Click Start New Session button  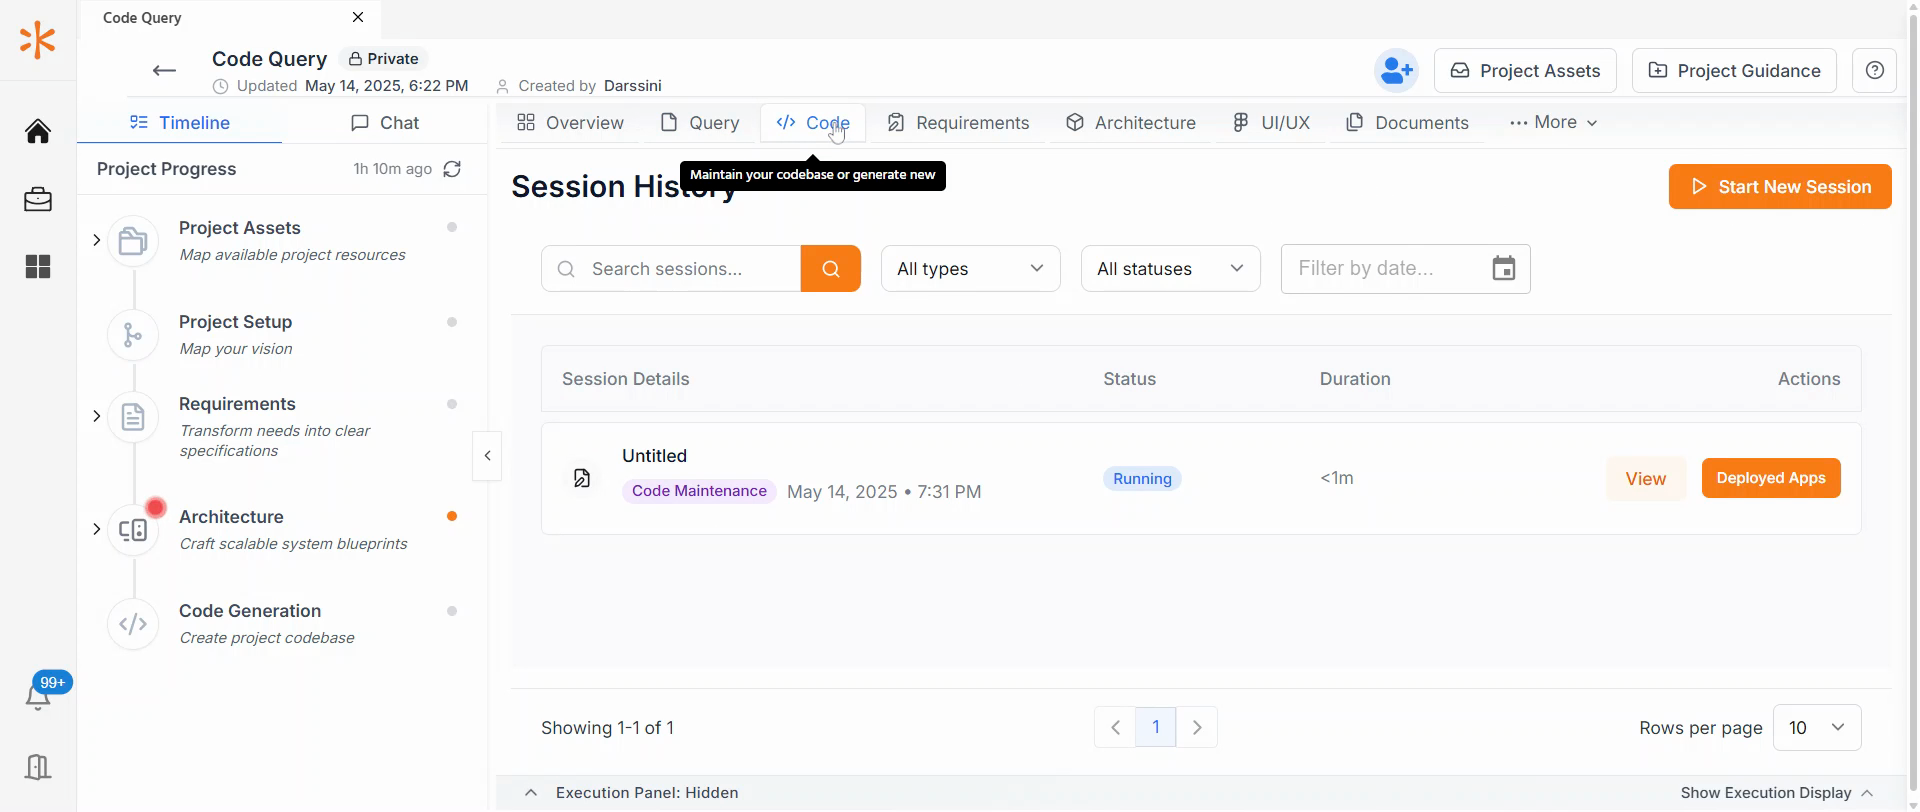coord(1780,187)
